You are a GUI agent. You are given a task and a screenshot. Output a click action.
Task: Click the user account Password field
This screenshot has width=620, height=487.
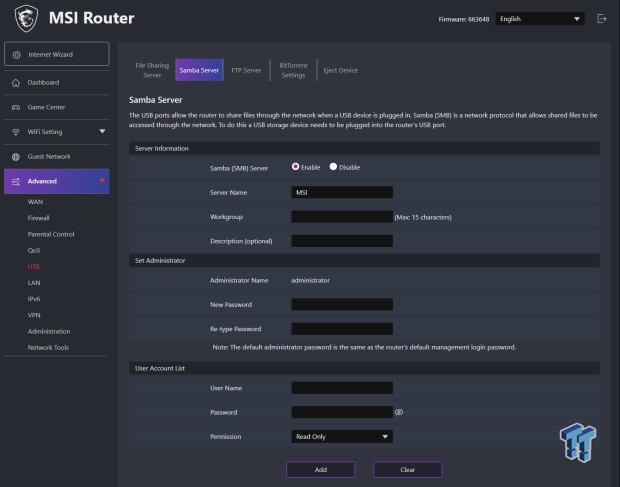click(x=342, y=412)
